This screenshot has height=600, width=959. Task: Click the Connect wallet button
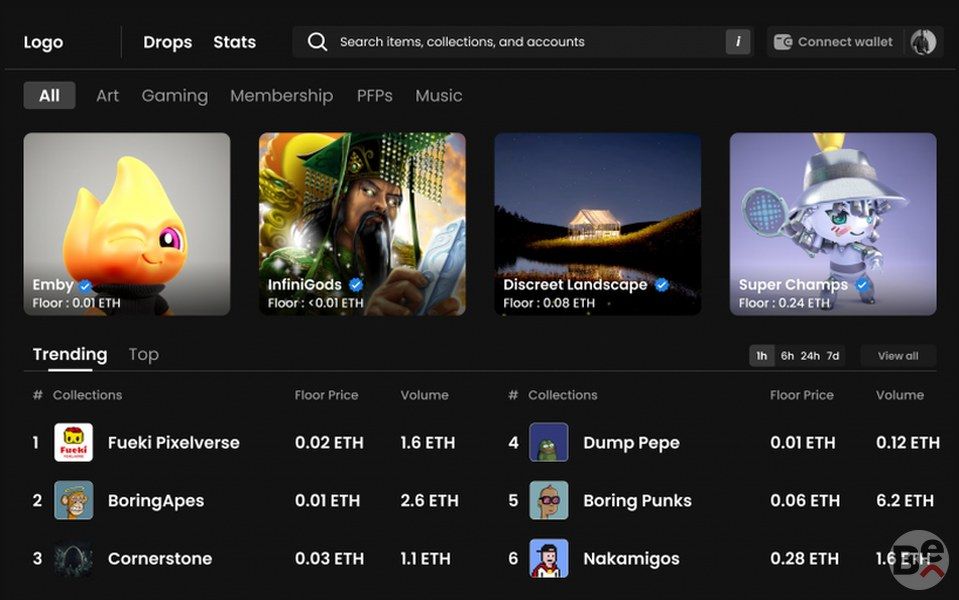(834, 42)
